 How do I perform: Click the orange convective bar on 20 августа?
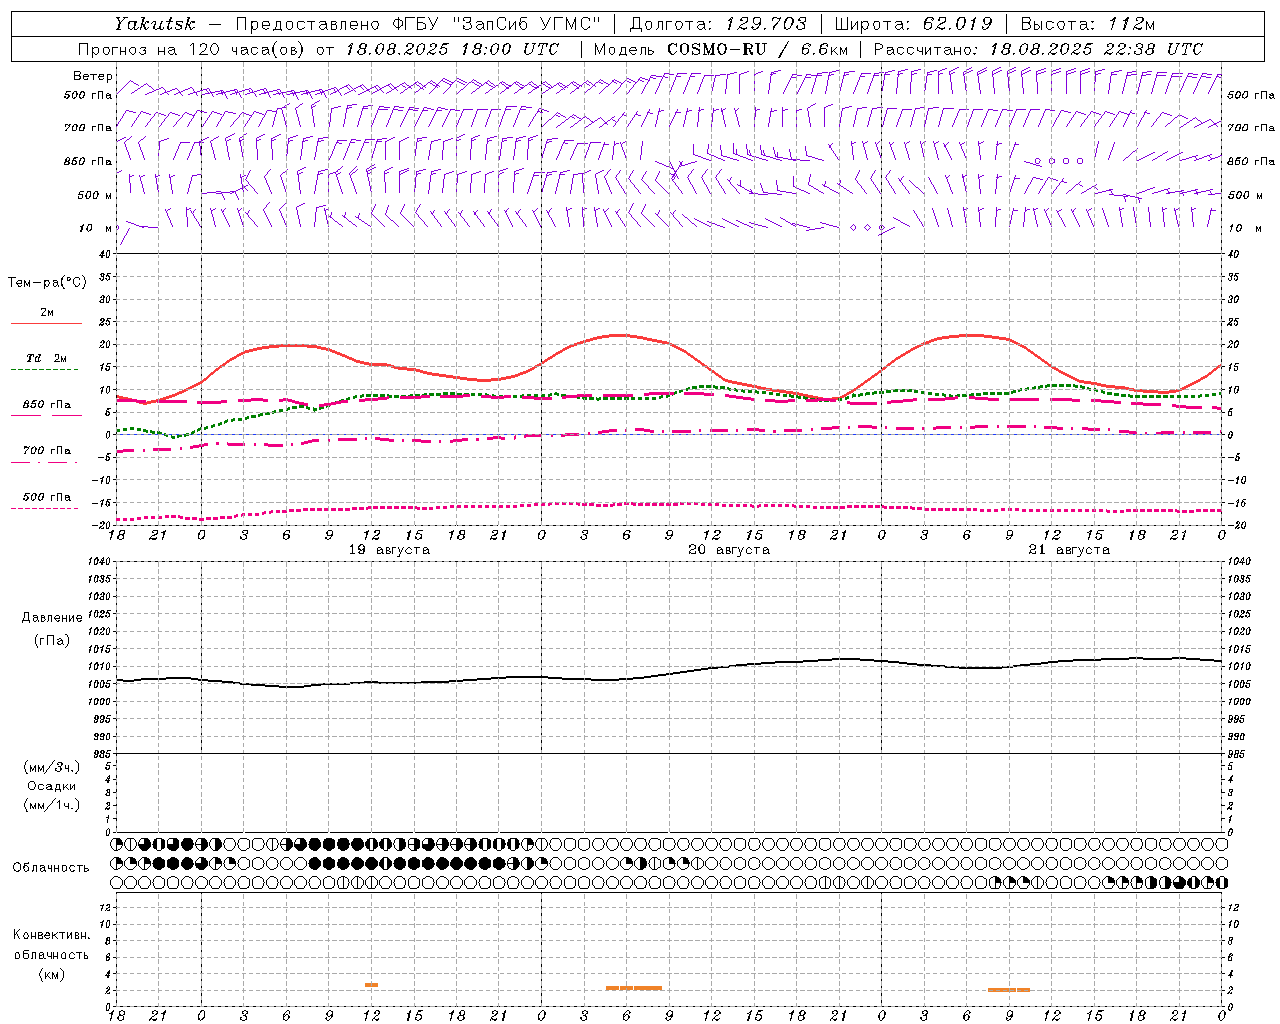[x=634, y=988]
